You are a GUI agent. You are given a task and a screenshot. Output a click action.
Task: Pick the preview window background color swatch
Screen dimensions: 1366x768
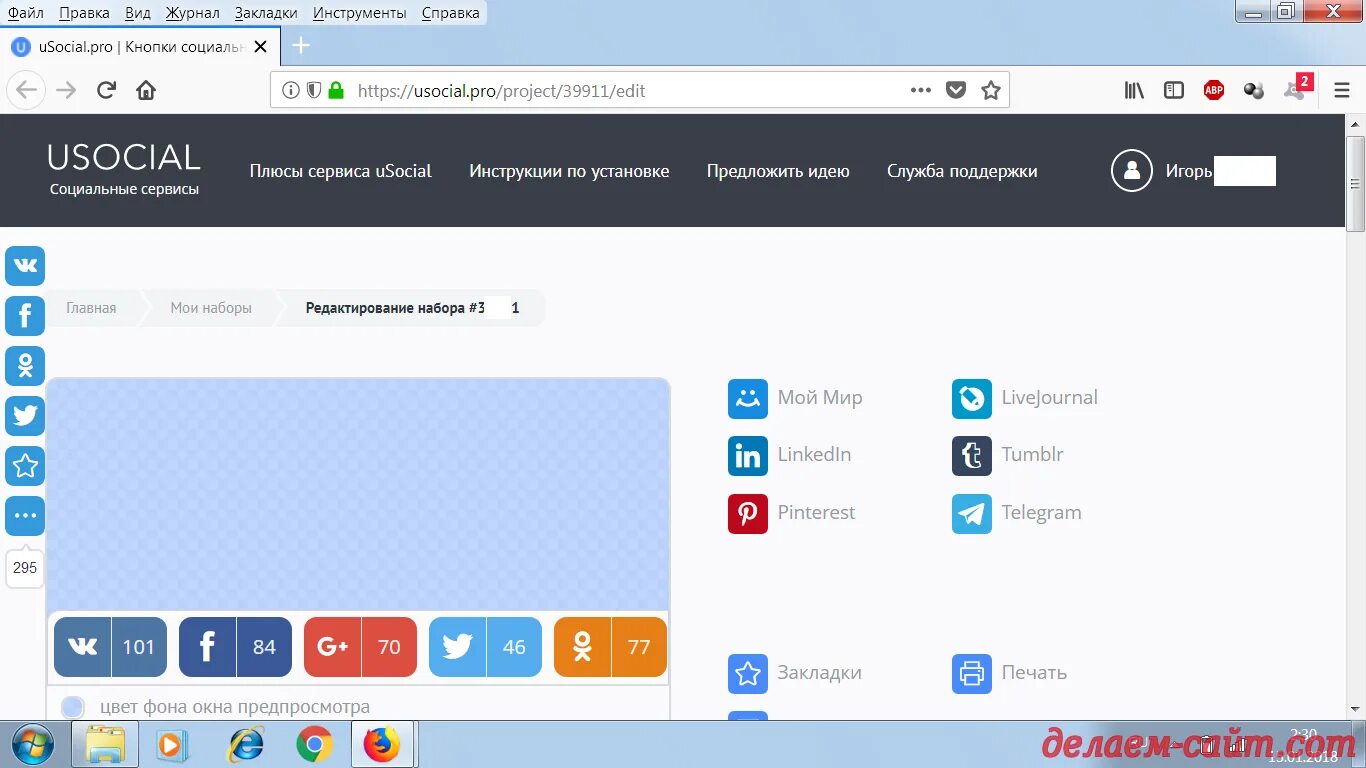click(72, 707)
